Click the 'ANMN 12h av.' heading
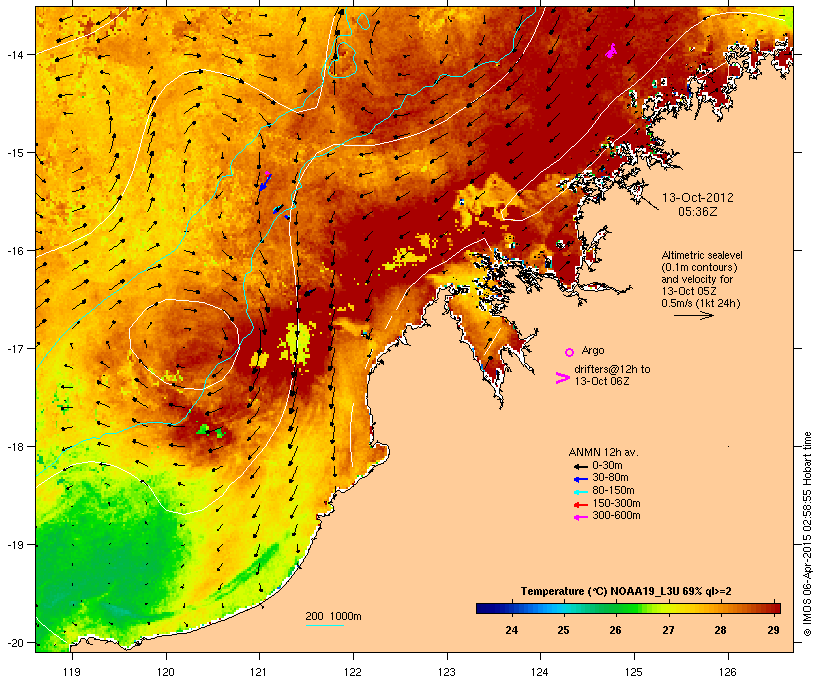 click(x=603, y=452)
